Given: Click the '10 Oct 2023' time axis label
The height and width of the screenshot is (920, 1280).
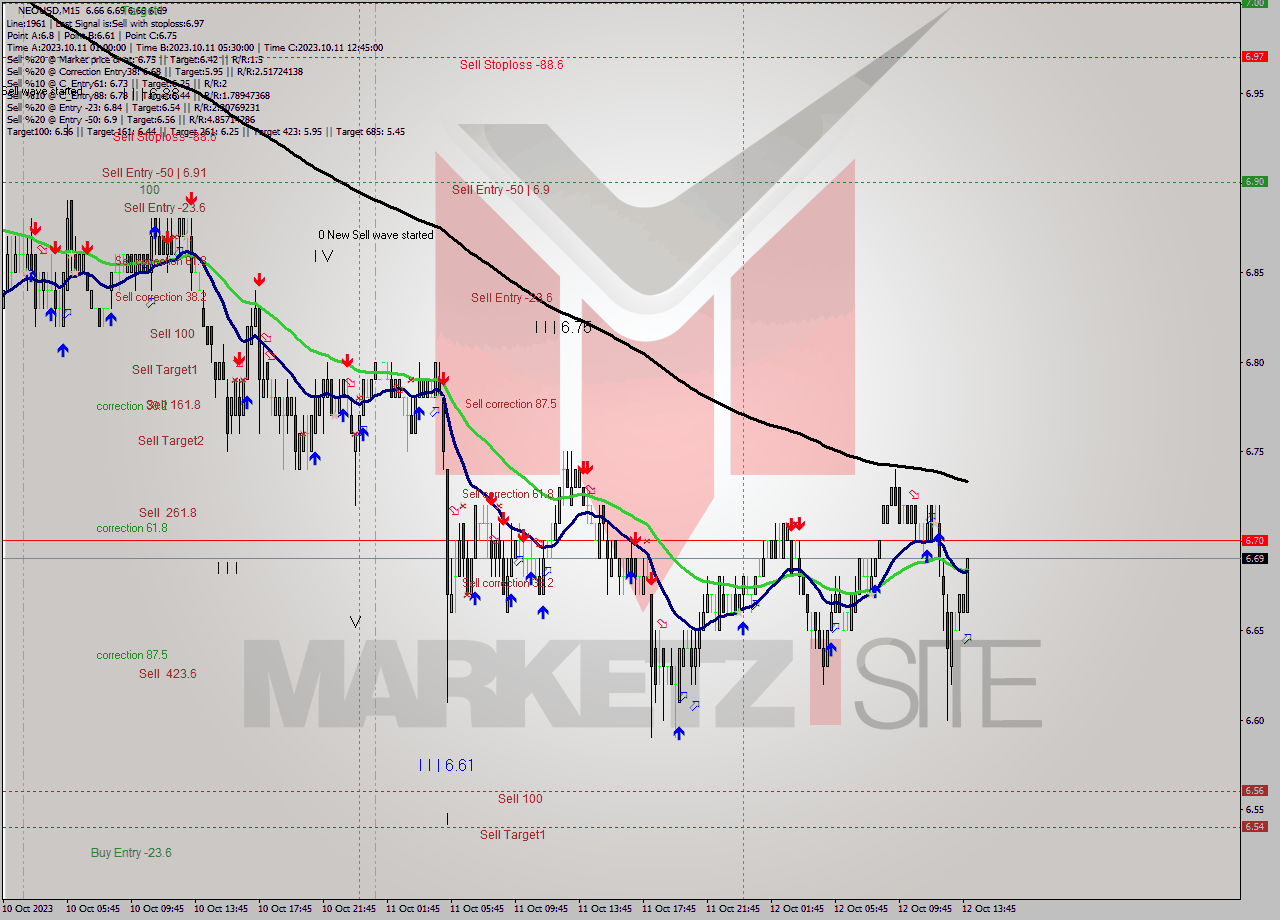Looking at the screenshot, I should tap(27, 909).
